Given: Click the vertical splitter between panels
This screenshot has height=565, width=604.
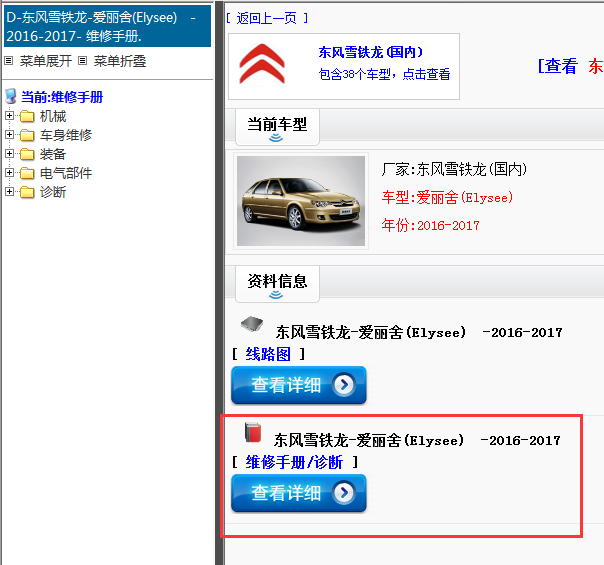Looking at the screenshot, I should 220,283.
